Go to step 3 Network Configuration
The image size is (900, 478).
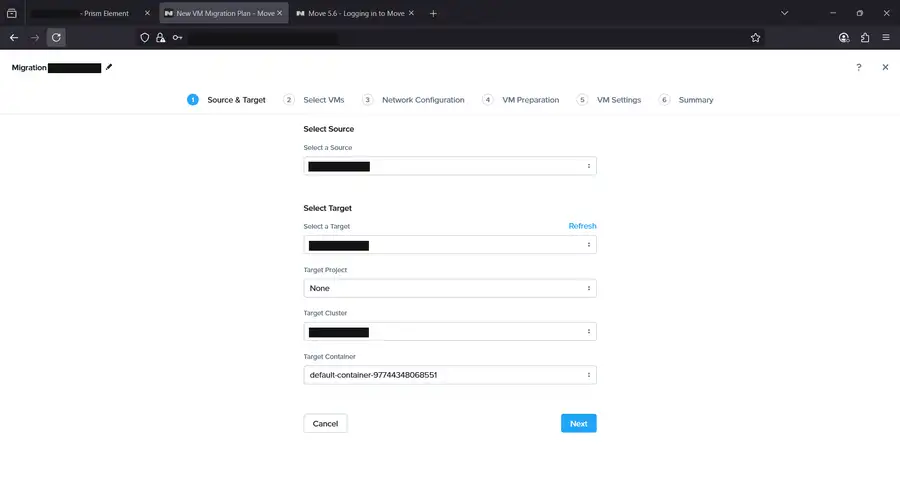pos(413,100)
